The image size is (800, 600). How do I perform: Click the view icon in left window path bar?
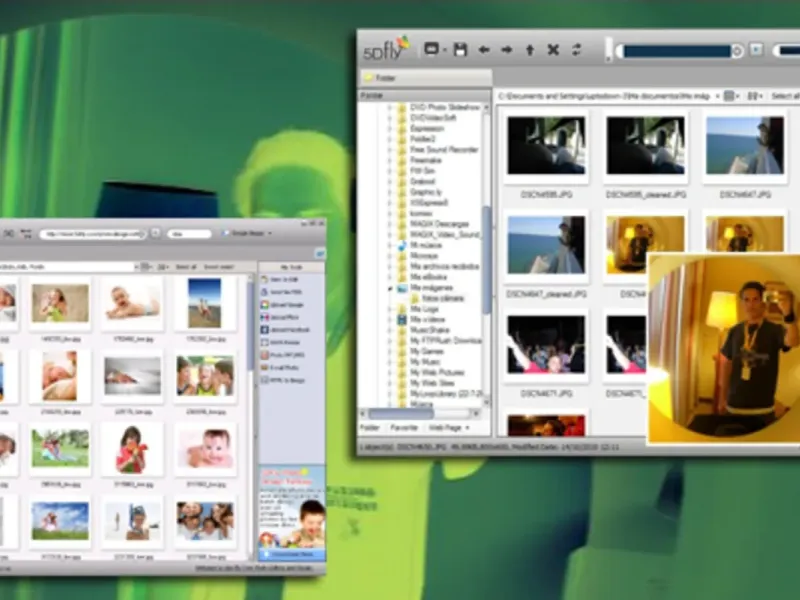tap(145, 266)
